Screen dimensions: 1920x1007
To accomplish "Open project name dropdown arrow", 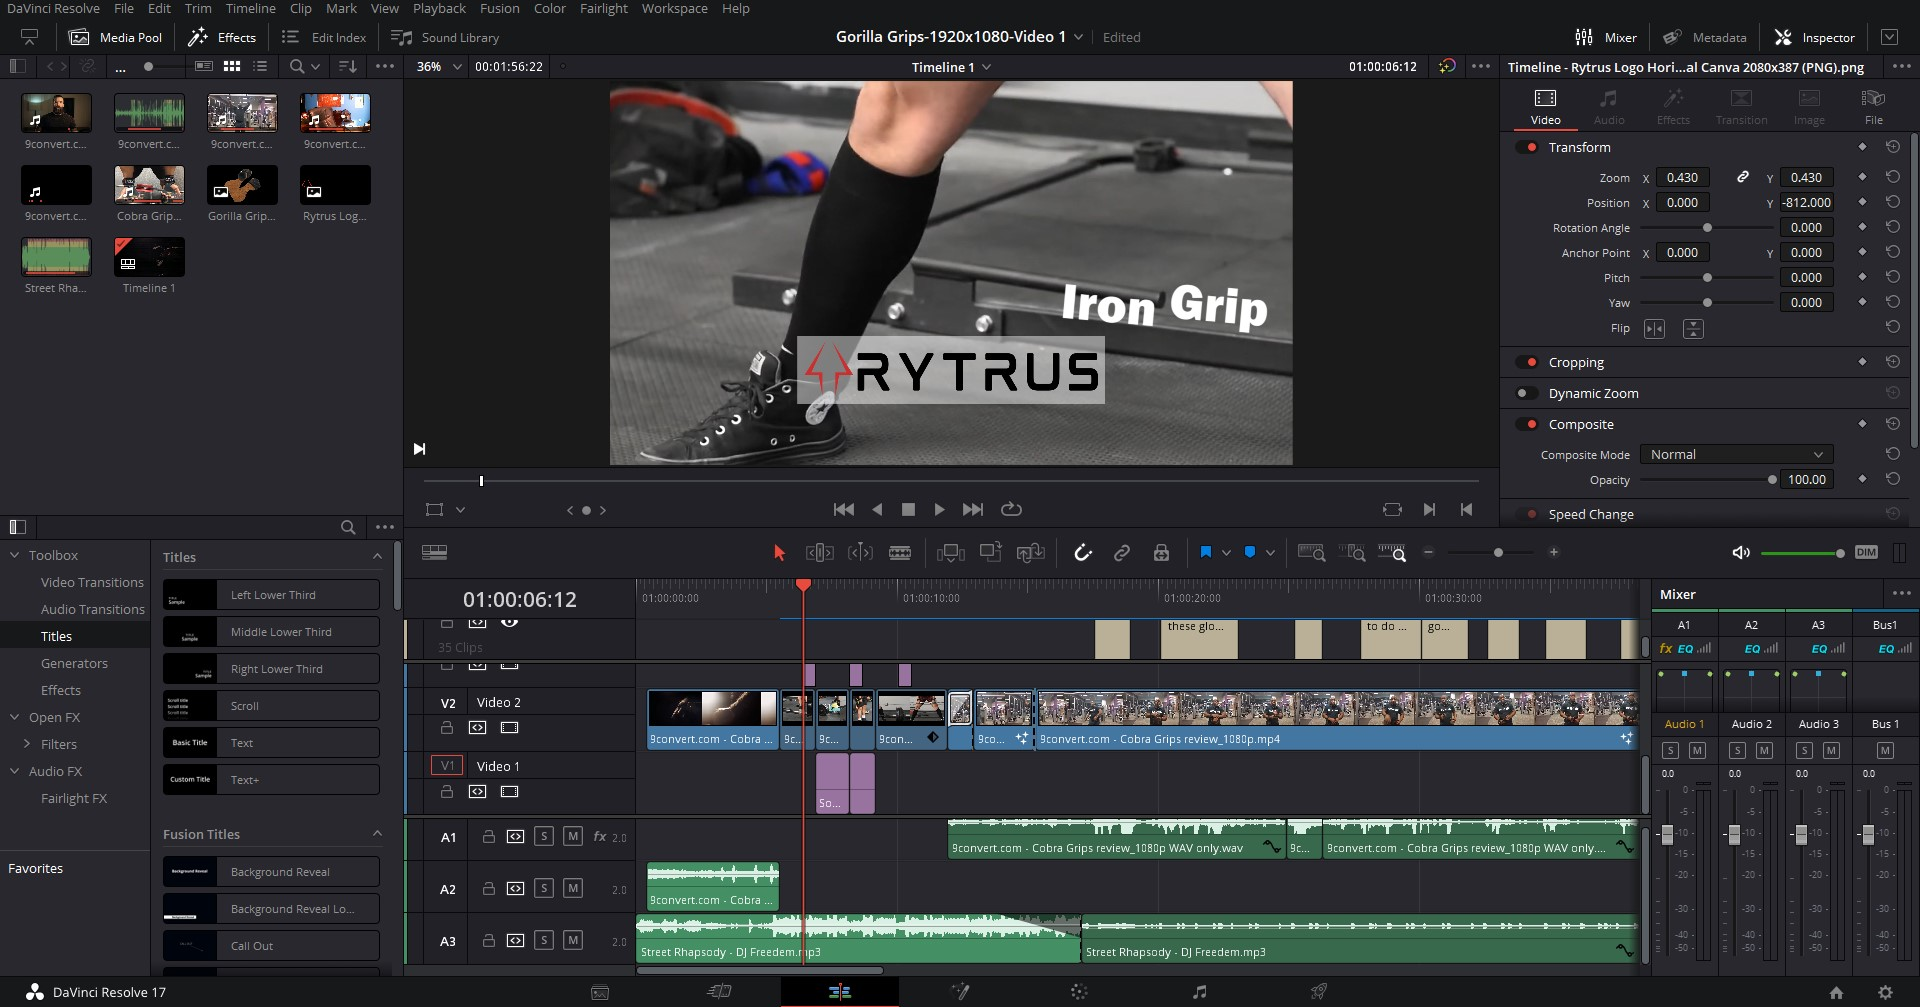I will [x=1078, y=37].
